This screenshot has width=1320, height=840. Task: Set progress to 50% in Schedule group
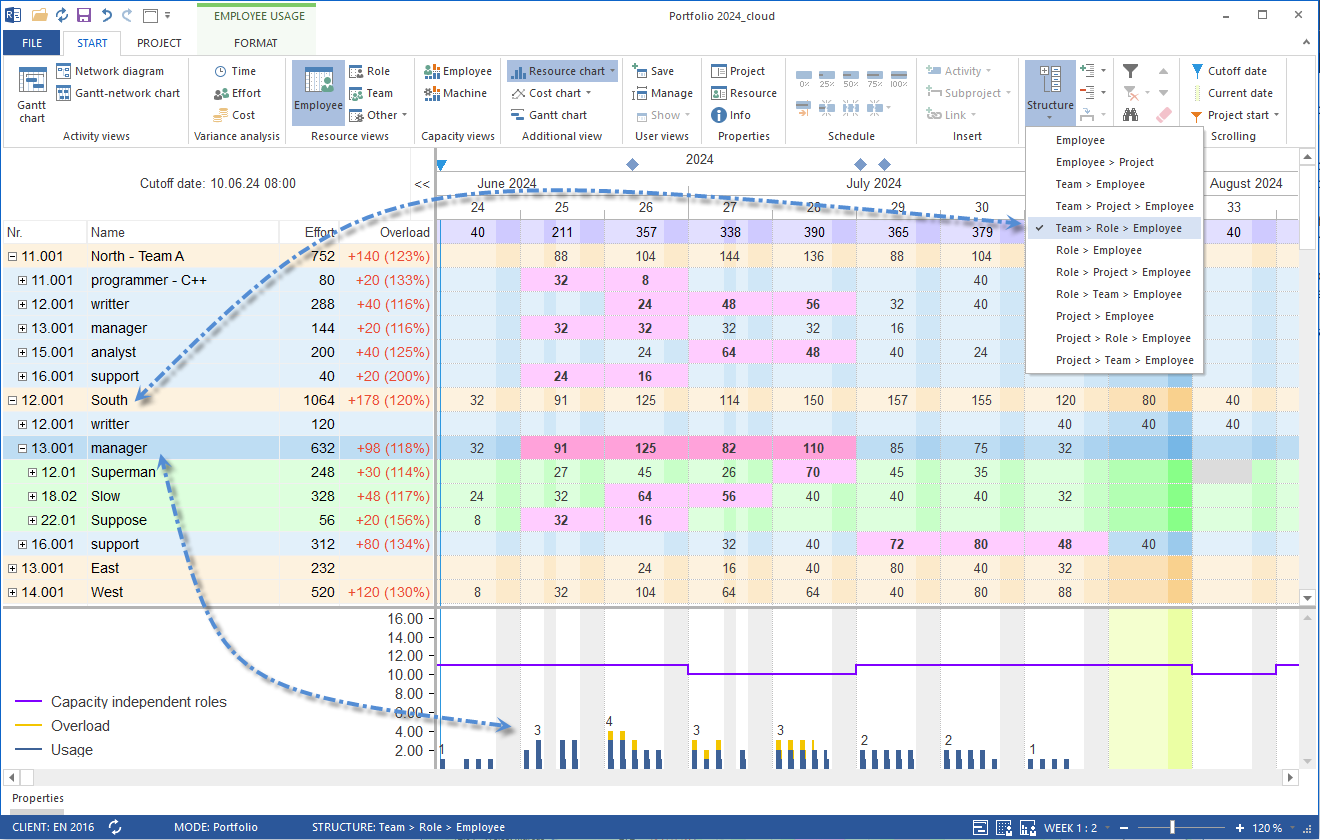click(x=850, y=78)
